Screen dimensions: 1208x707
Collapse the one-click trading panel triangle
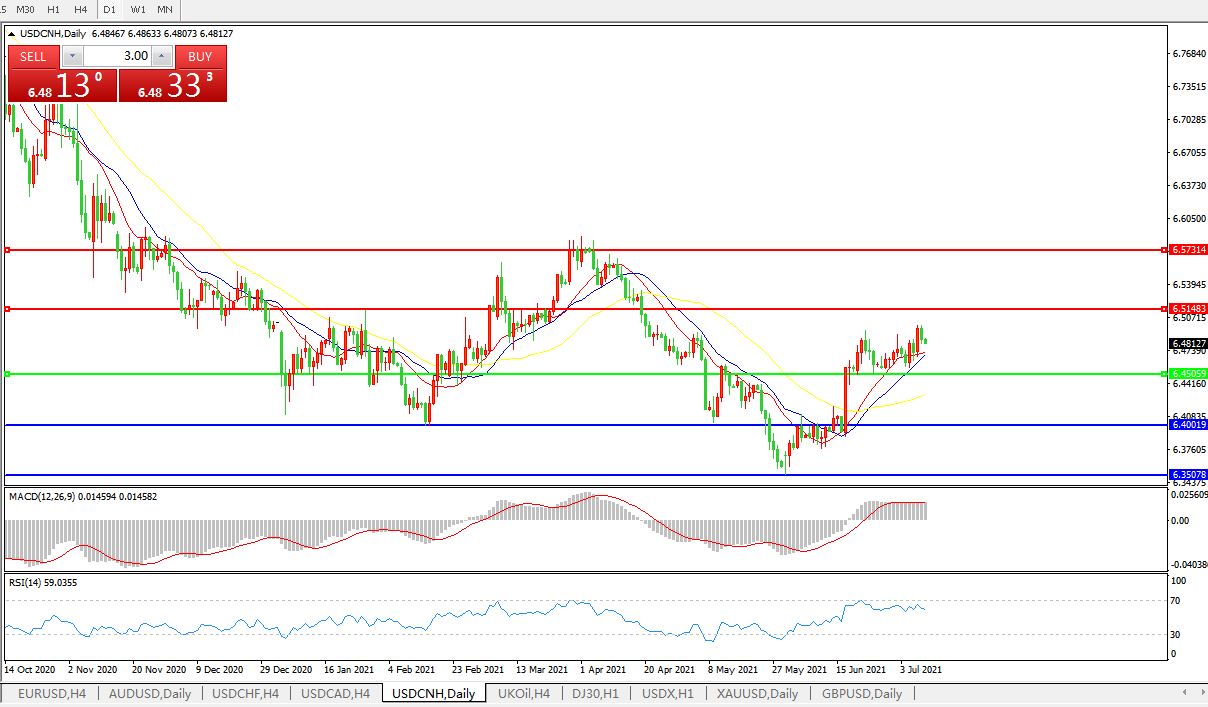[x=12, y=33]
